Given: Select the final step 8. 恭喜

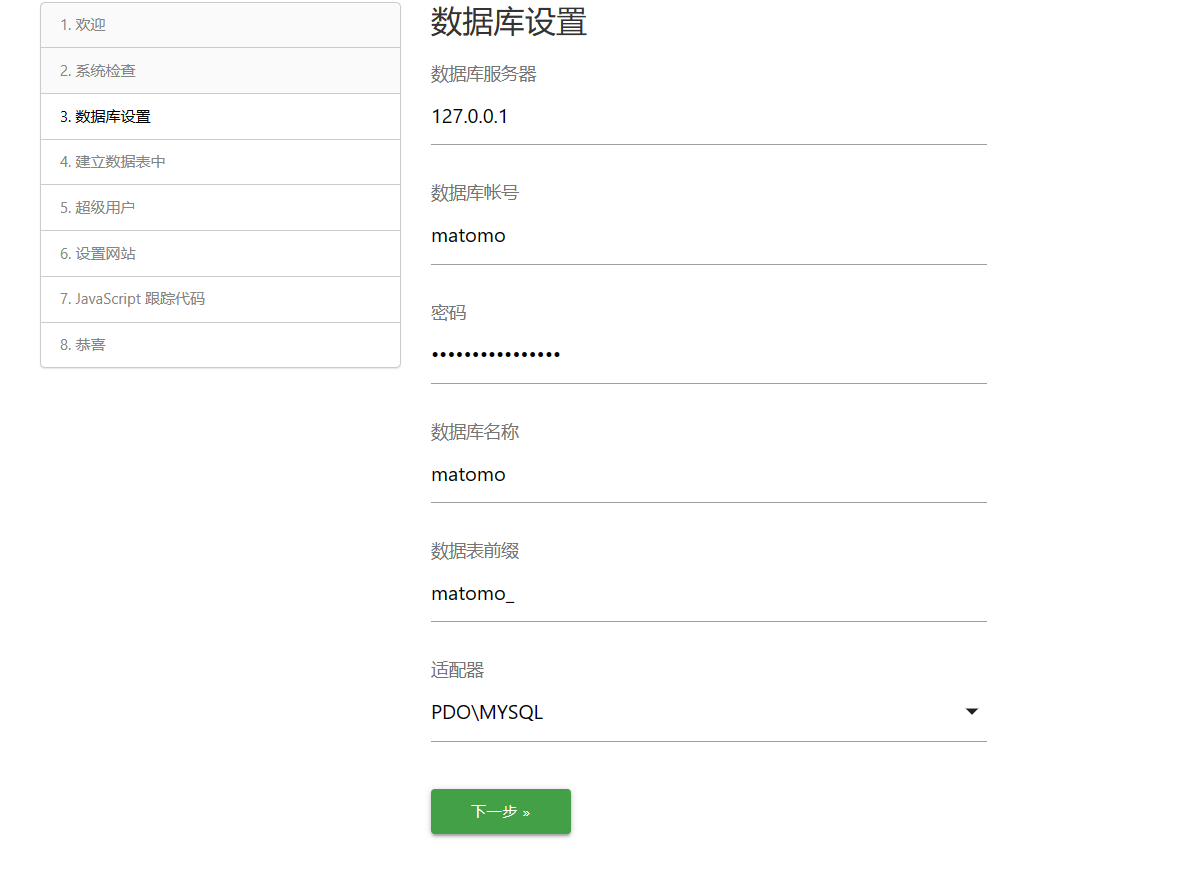Looking at the screenshot, I should (220, 345).
